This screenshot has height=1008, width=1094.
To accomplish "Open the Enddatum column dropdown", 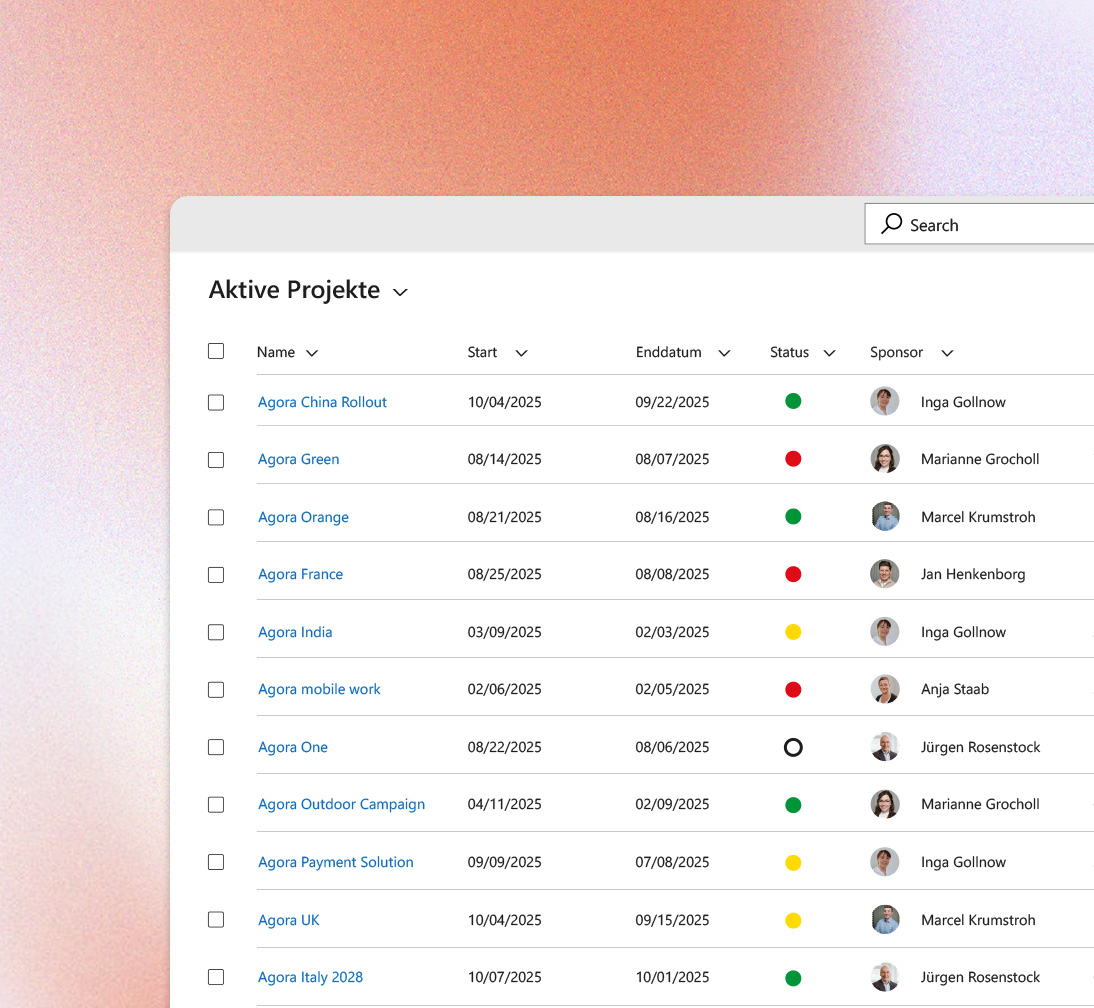I will point(724,353).
